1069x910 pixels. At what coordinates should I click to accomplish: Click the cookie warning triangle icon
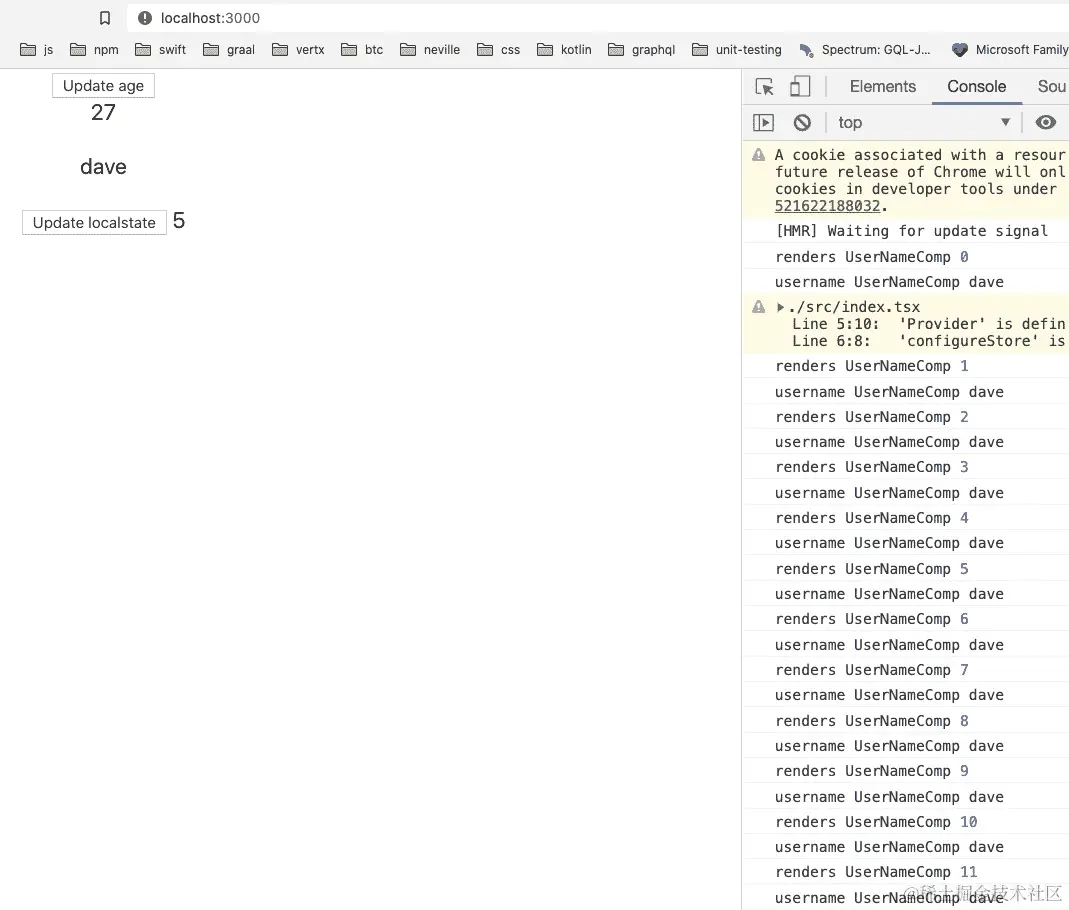point(758,155)
